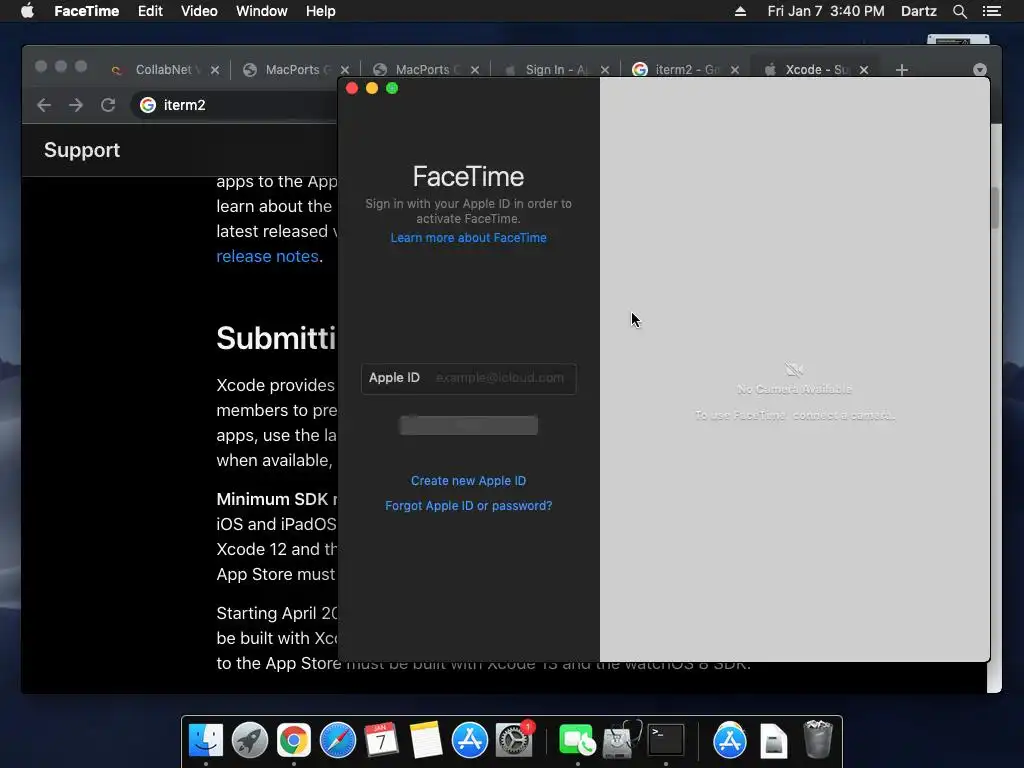The height and width of the screenshot is (768, 1024).
Task: Open System Preferences gear with badge
Action: [x=514, y=741]
